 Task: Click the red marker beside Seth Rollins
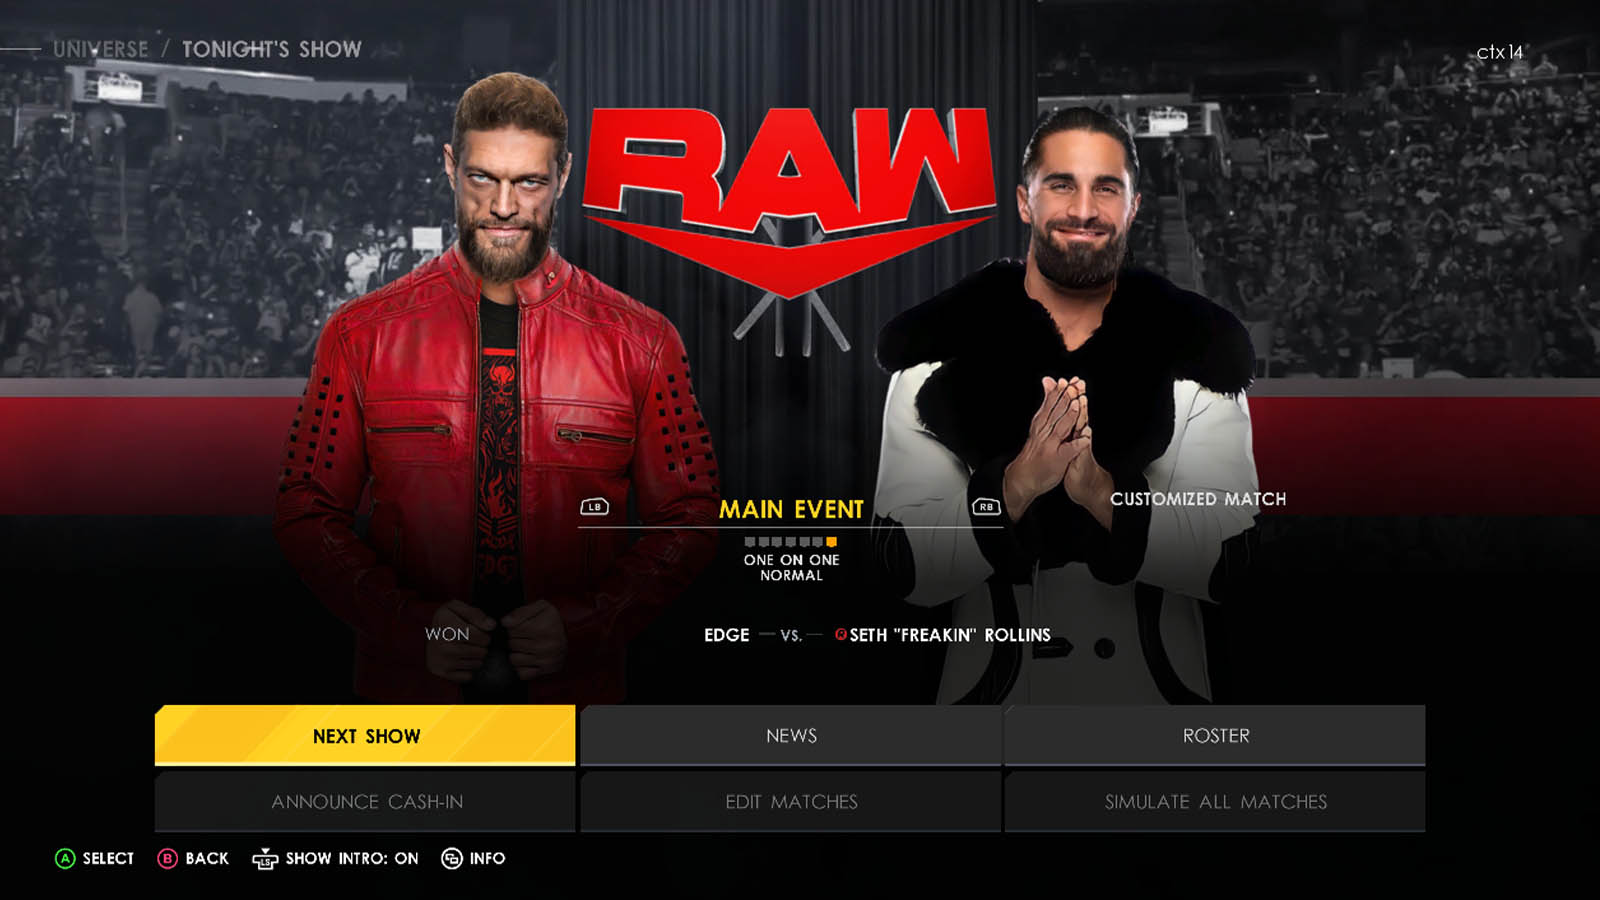pyautogui.click(x=841, y=634)
